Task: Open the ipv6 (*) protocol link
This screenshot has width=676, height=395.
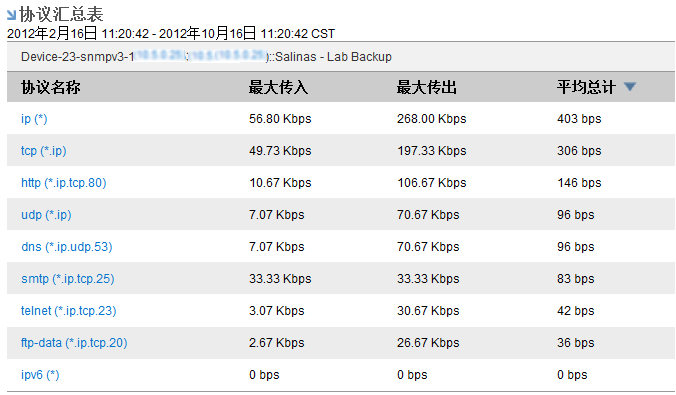Action: pyautogui.click(x=40, y=375)
